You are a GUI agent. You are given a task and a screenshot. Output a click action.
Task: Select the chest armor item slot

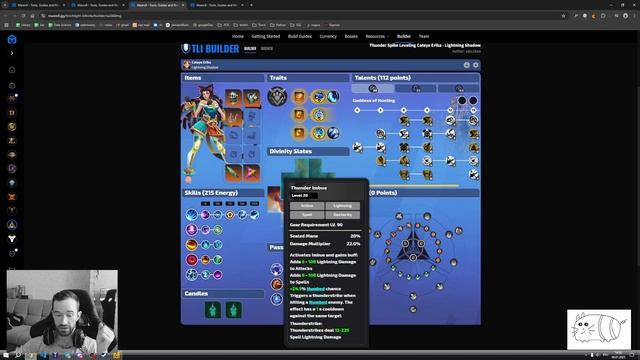click(x=251, y=97)
